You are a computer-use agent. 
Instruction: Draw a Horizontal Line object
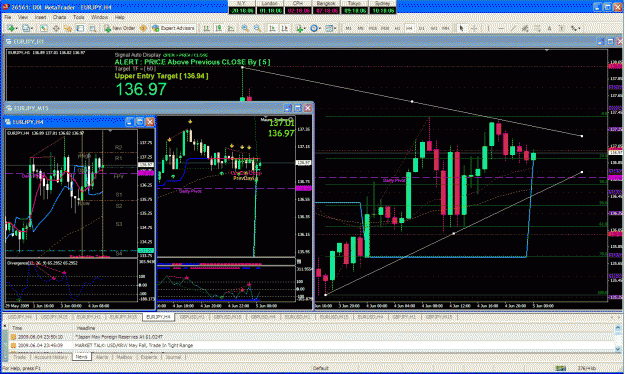coord(501,28)
